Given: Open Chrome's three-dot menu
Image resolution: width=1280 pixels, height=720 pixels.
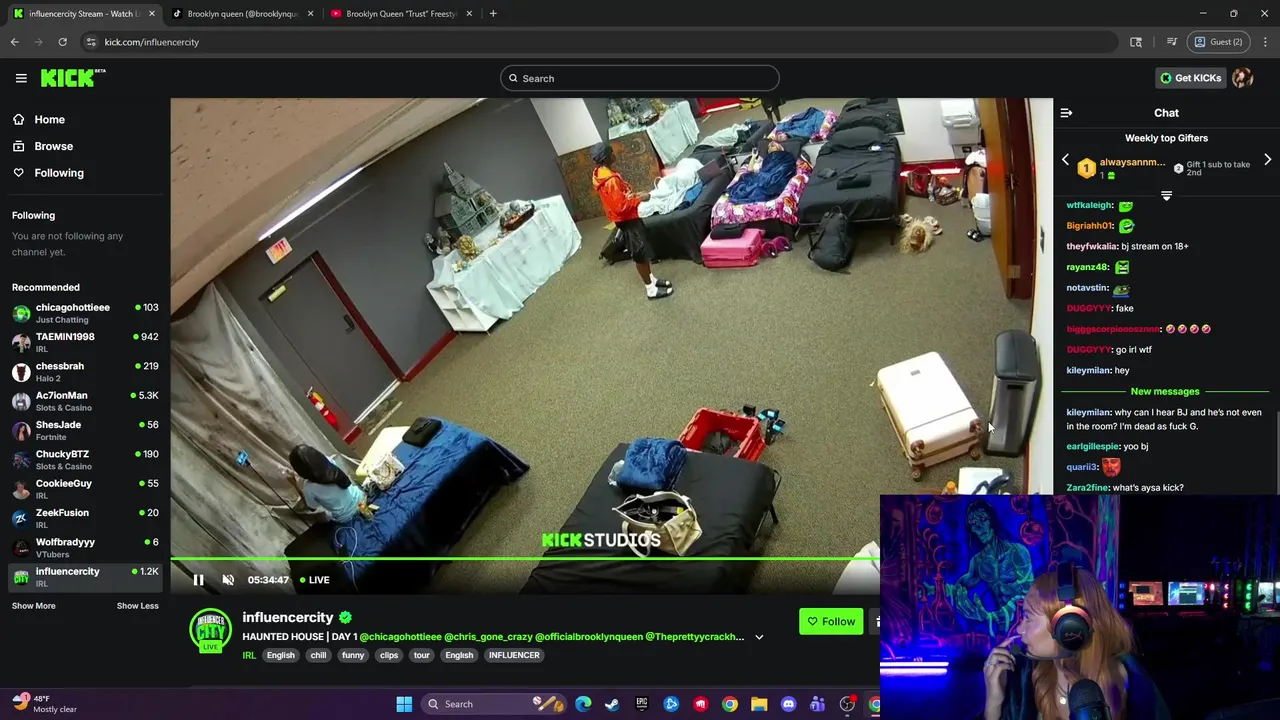Looking at the screenshot, I should click(x=1265, y=42).
